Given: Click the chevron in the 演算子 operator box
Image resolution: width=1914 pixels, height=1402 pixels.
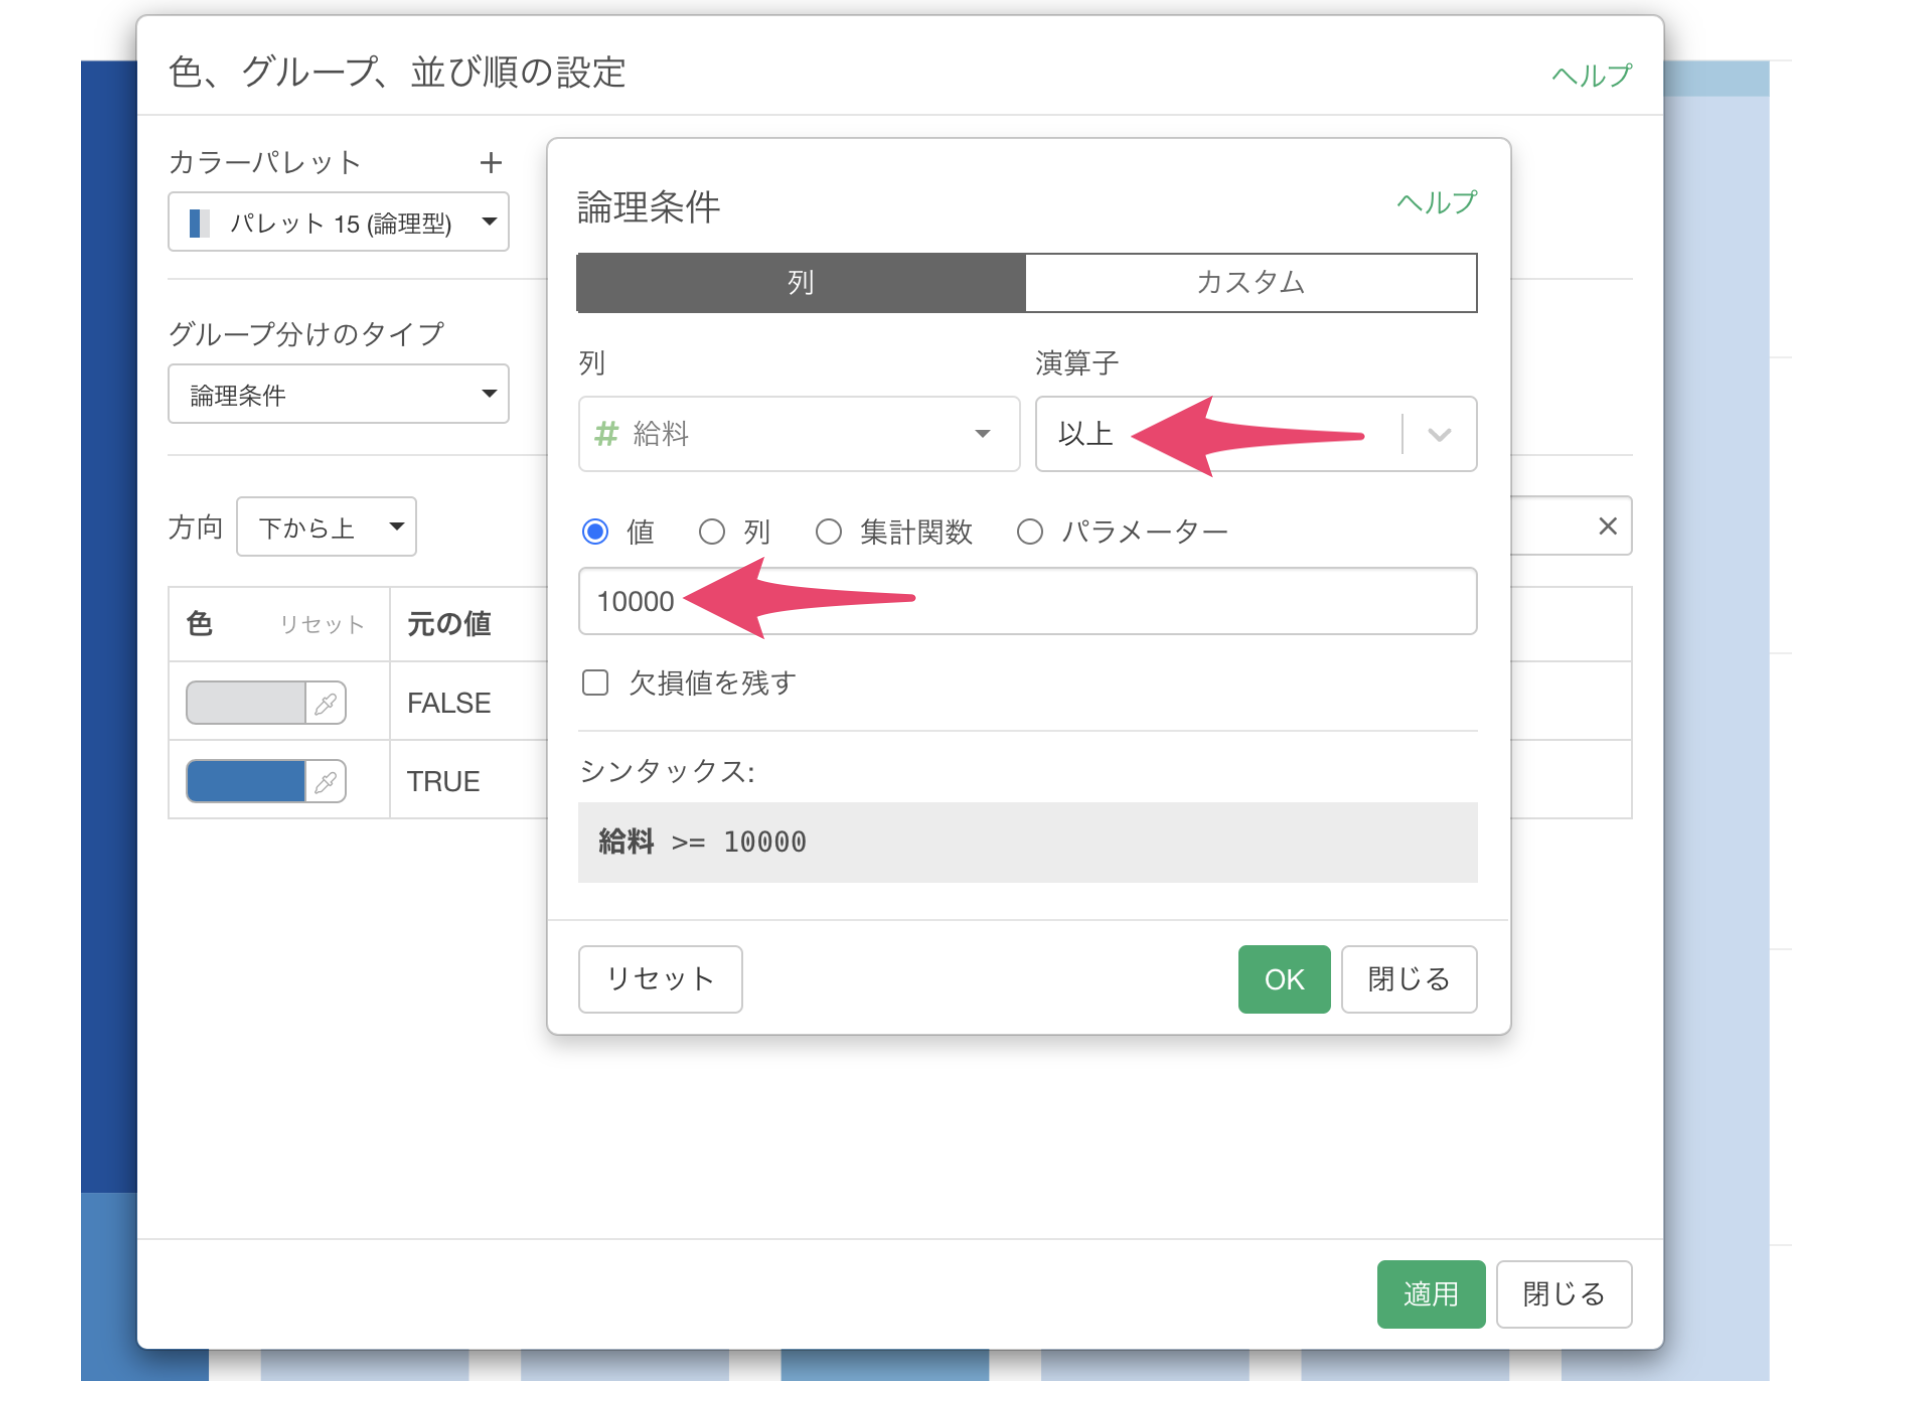Looking at the screenshot, I should [1439, 434].
